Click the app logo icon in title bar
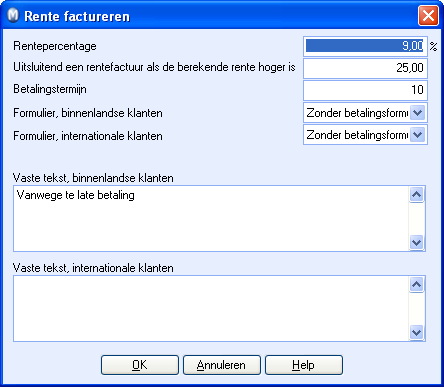Image resolution: width=444 pixels, height=387 pixels. (13, 15)
